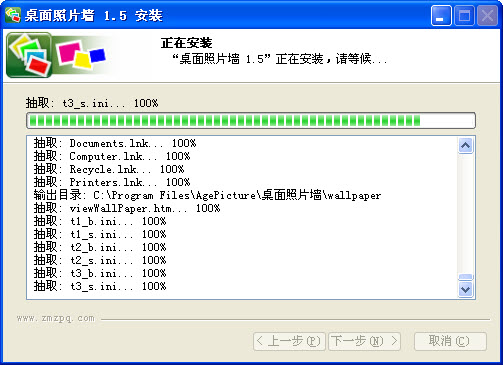Select log line 'Recycle.lnk... 100%'
The width and height of the screenshot is (503, 365).
[109, 169]
